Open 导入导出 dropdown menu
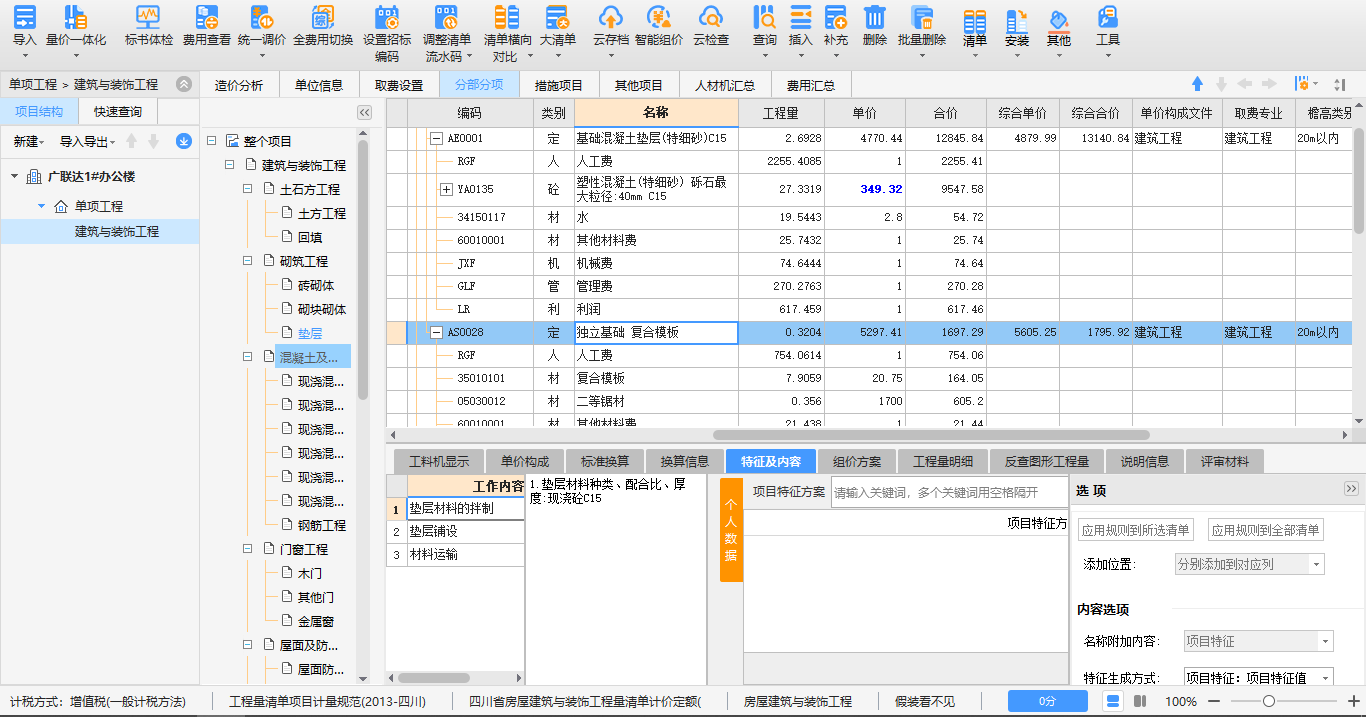 pyautogui.click(x=87, y=142)
